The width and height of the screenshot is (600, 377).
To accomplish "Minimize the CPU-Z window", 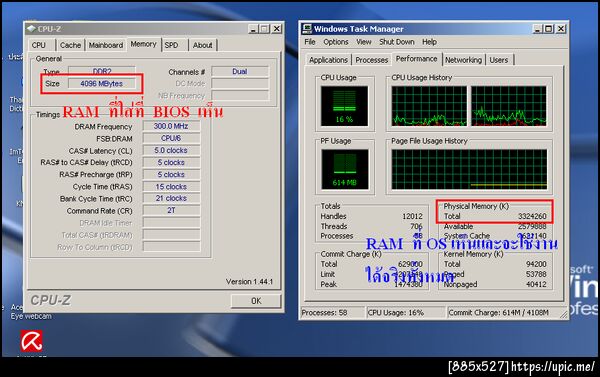I will pos(253,29).
